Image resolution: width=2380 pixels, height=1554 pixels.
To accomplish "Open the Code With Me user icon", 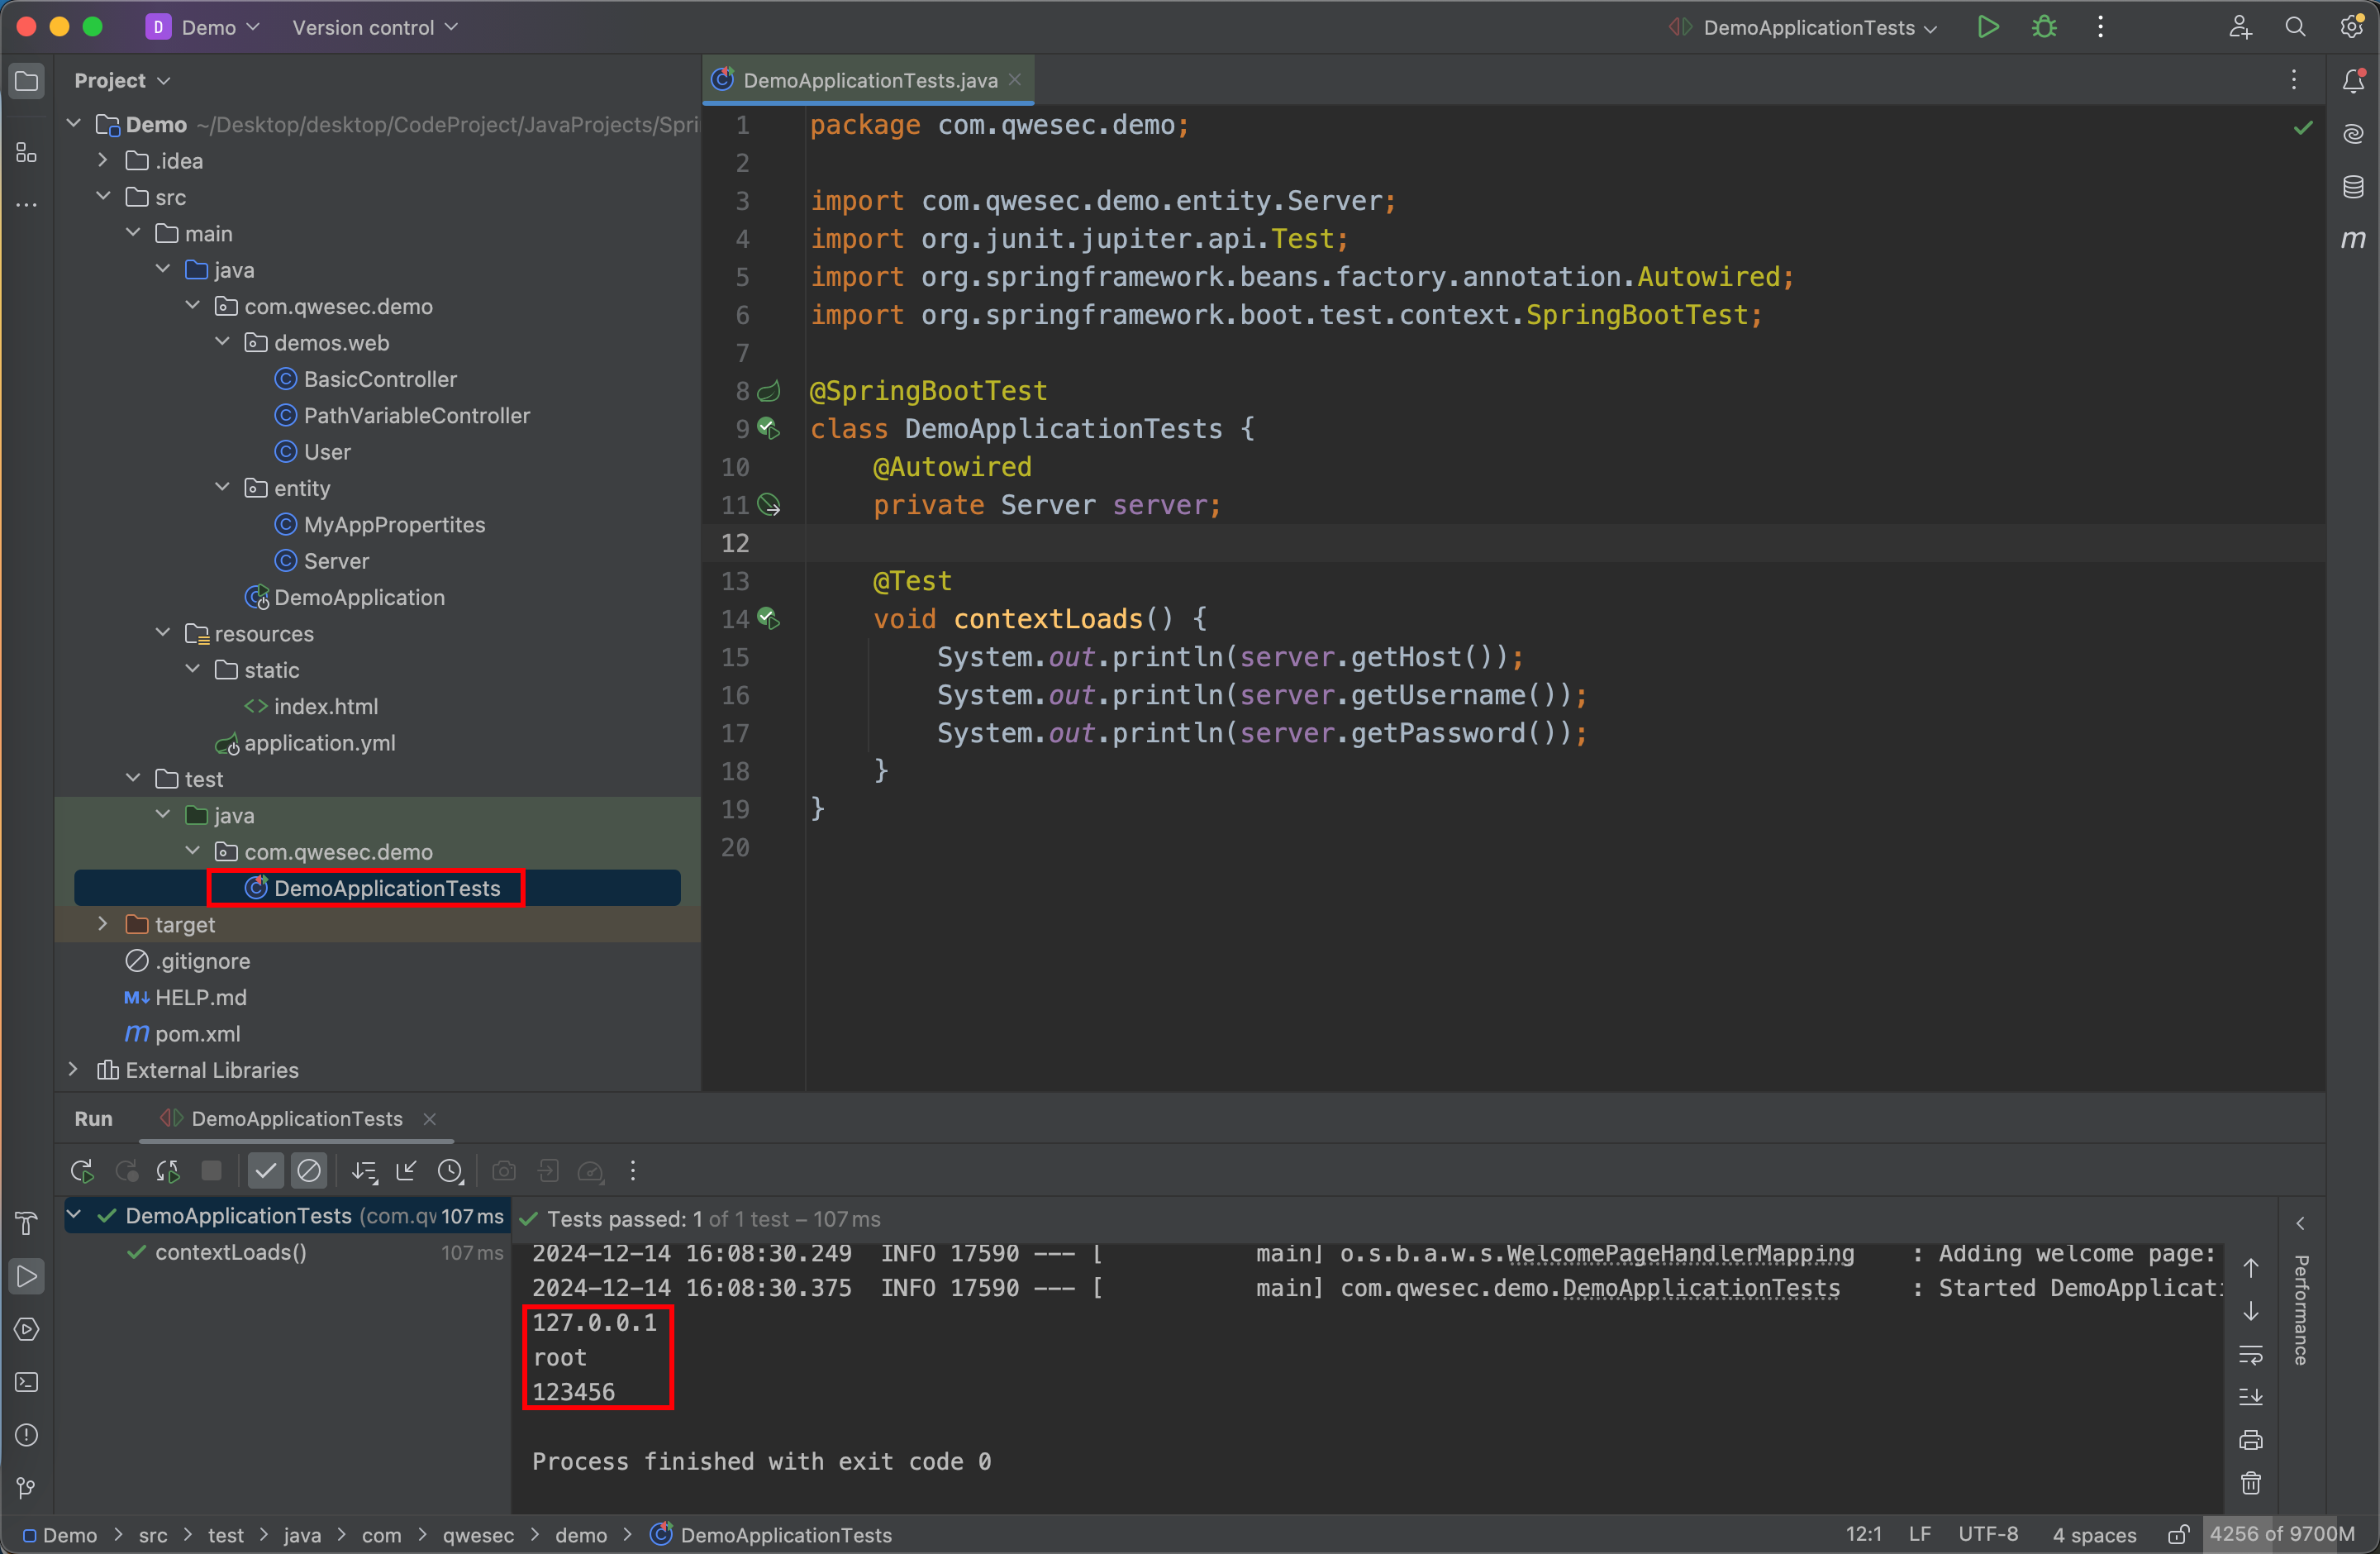I will coord(2240,27).
